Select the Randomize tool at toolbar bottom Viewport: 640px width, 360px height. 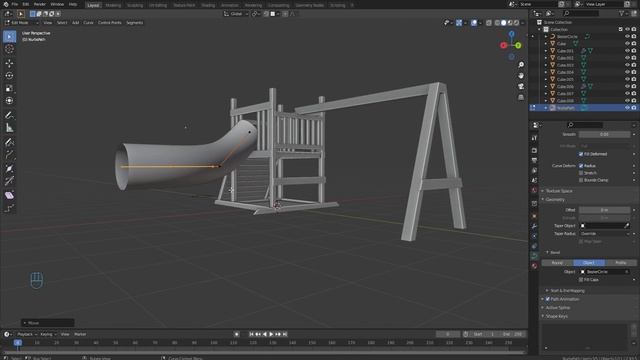click(x=9, y=208)
